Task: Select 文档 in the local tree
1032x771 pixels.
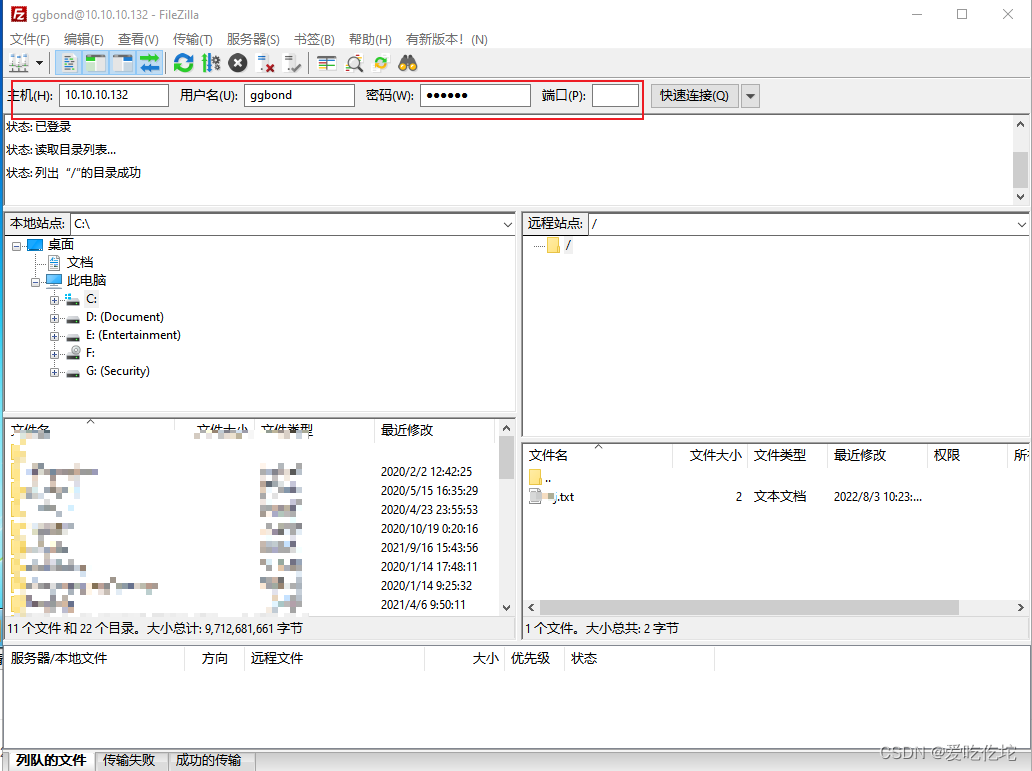Action: [80, 263]
